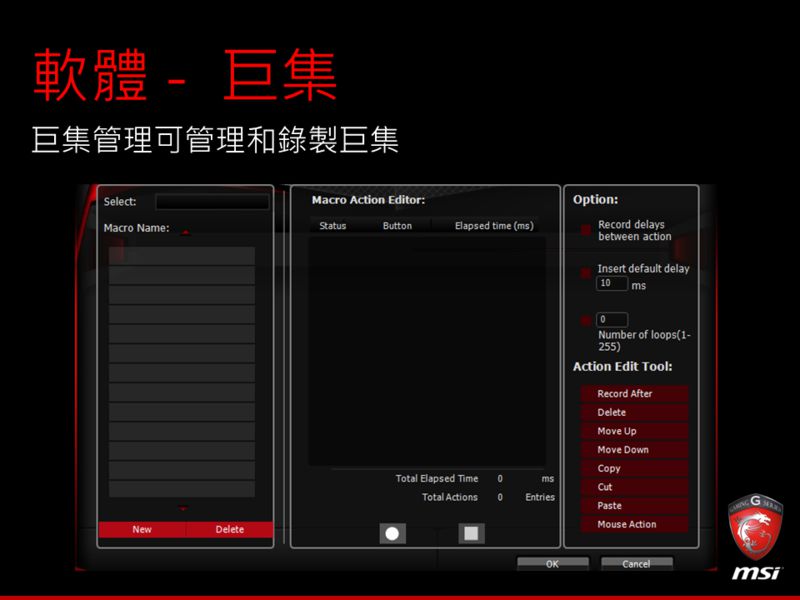Click the default delay ms input field
The image size is (800, 600).
click(x=611, y=284)
